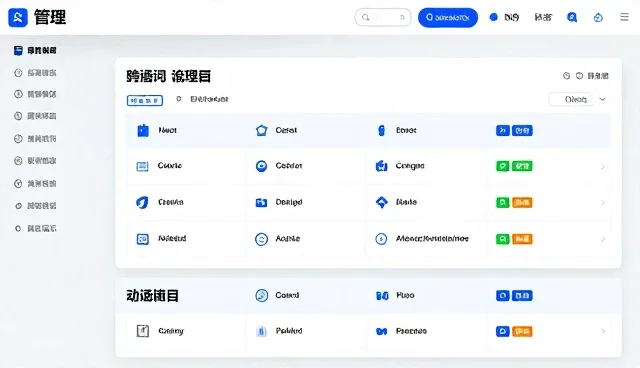Select the small circle option beside the outlined tag
Viewport: 640px width, 368px height.
pyautogui.click(x=178, y=99)
